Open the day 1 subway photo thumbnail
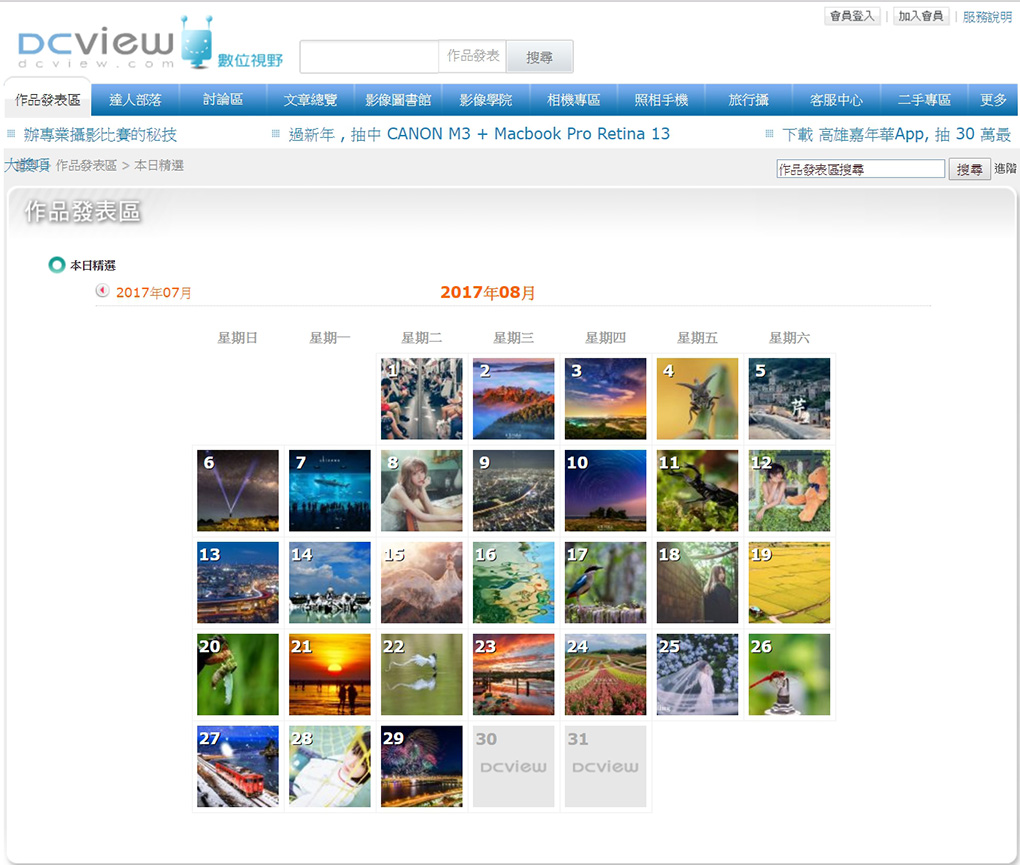 422,399
